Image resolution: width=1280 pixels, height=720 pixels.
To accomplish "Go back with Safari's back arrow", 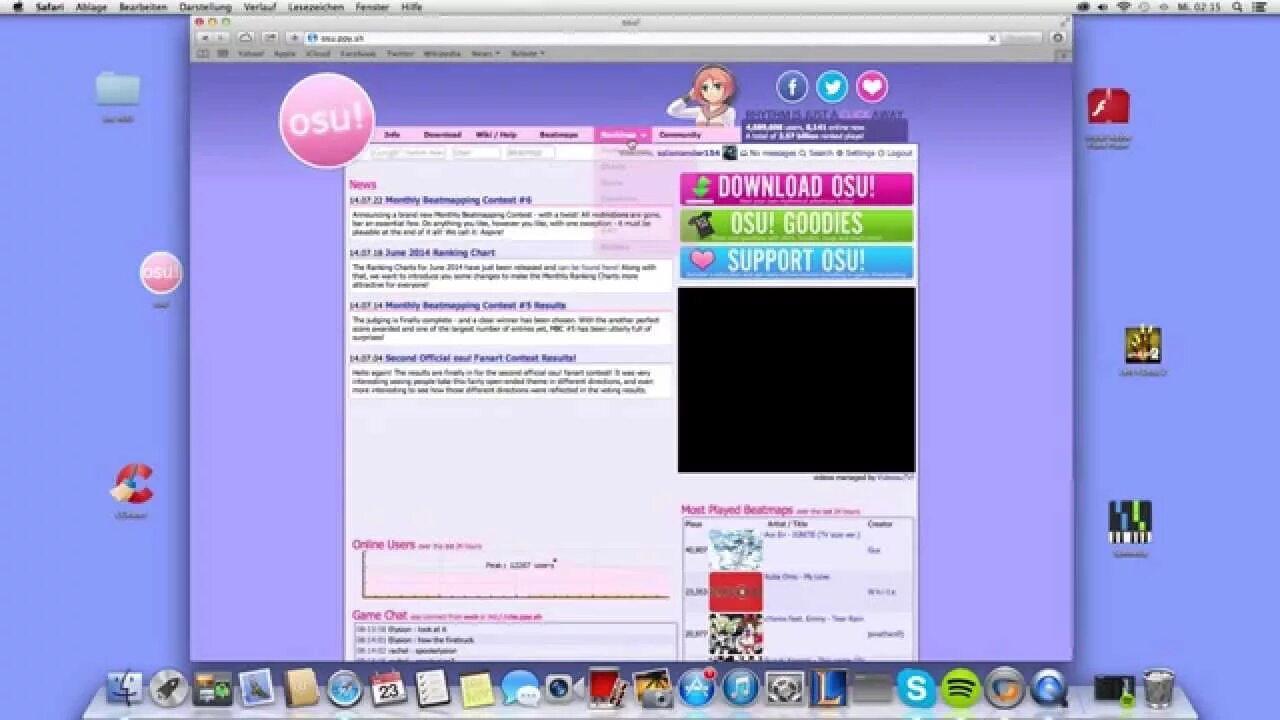I will (204, 38).
